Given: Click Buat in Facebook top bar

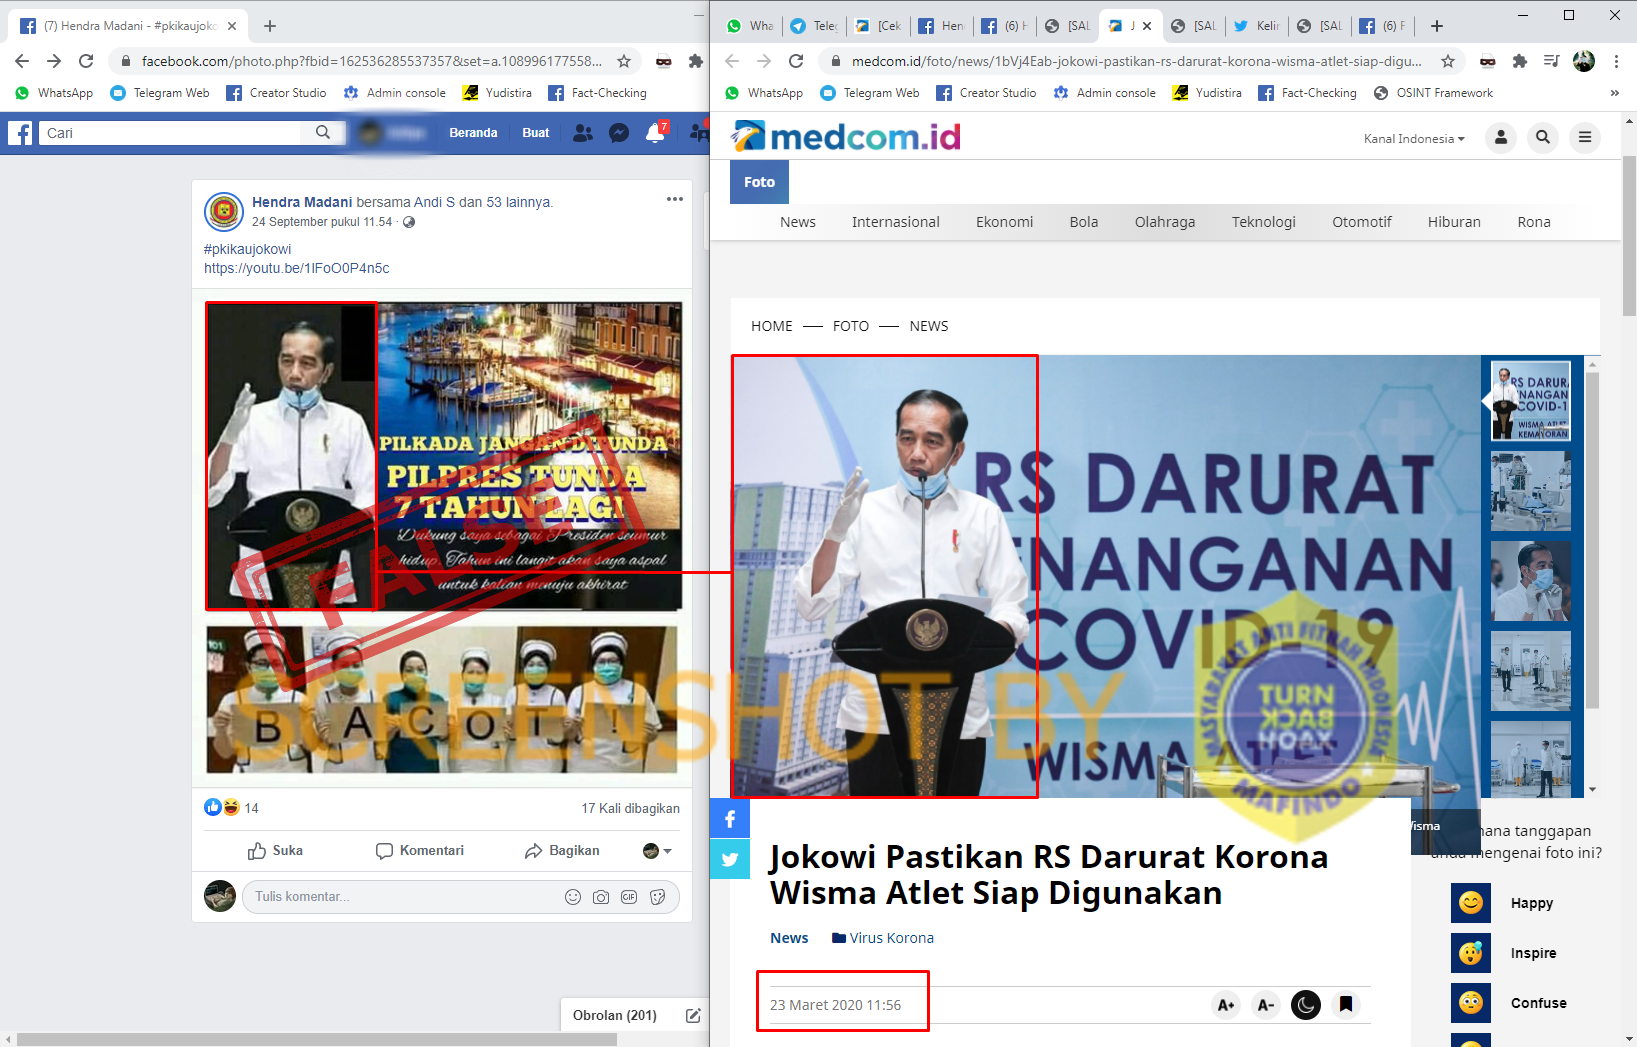Looking at the screenshot, I should click(x=536, y=133).
